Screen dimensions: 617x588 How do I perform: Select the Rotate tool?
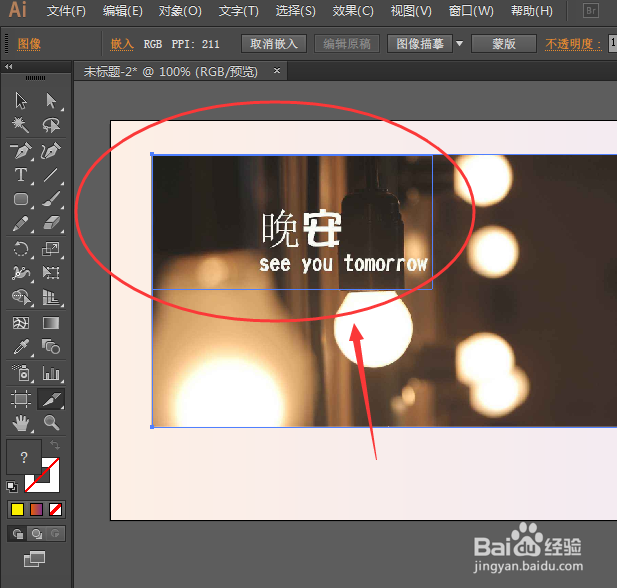(x=21, y=249)
